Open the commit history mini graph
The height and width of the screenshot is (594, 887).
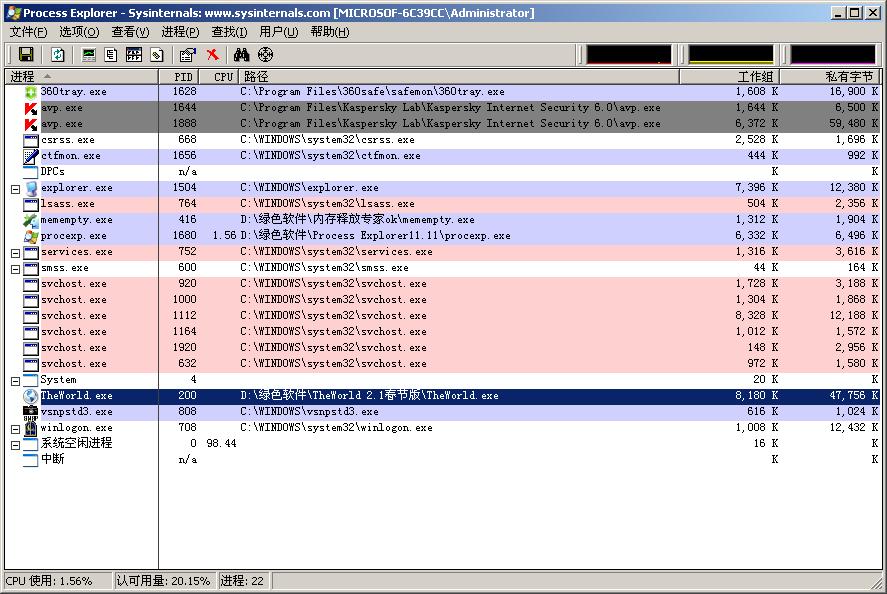pos(730,54)
